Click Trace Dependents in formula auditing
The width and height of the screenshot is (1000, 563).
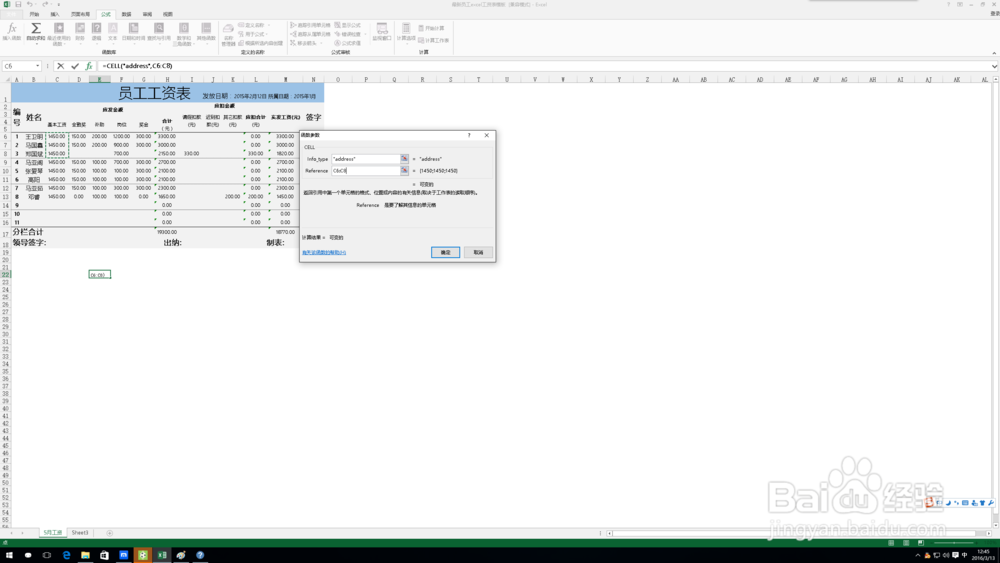[311, 34]
